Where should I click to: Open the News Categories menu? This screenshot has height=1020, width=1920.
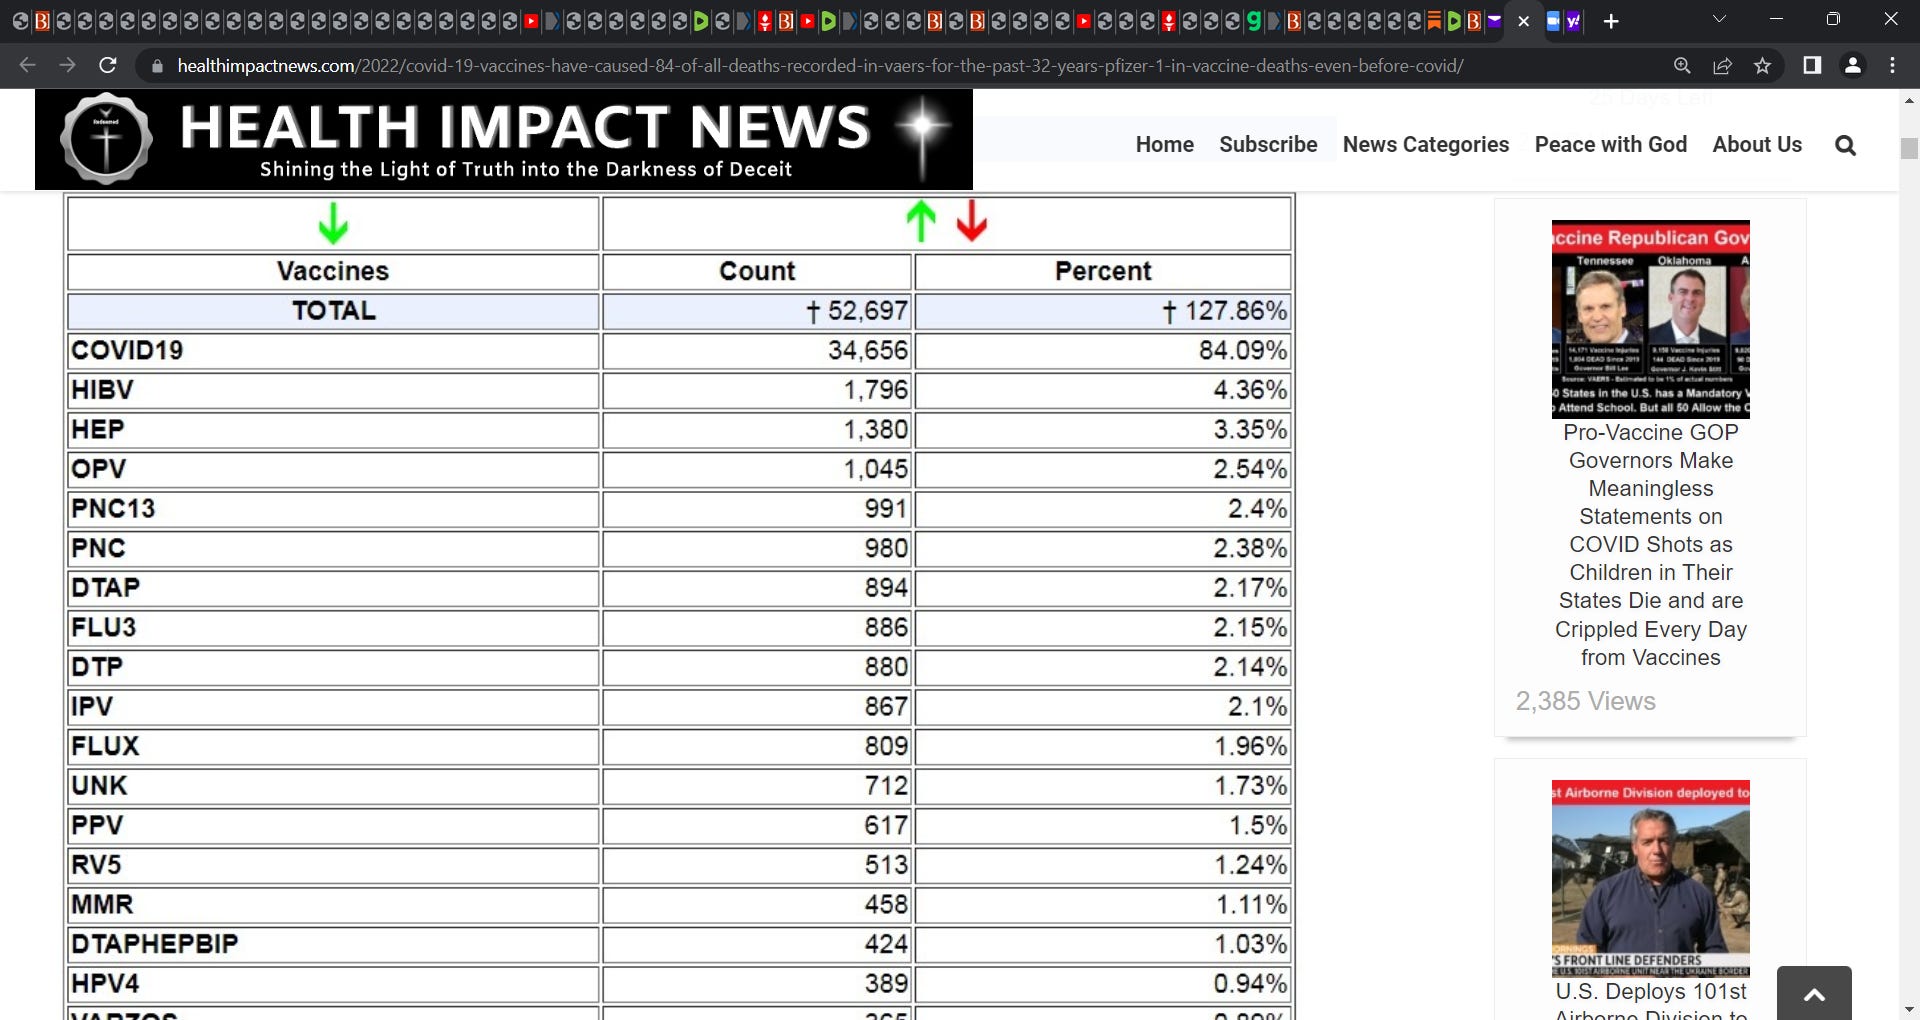[x=1426, y=144]
